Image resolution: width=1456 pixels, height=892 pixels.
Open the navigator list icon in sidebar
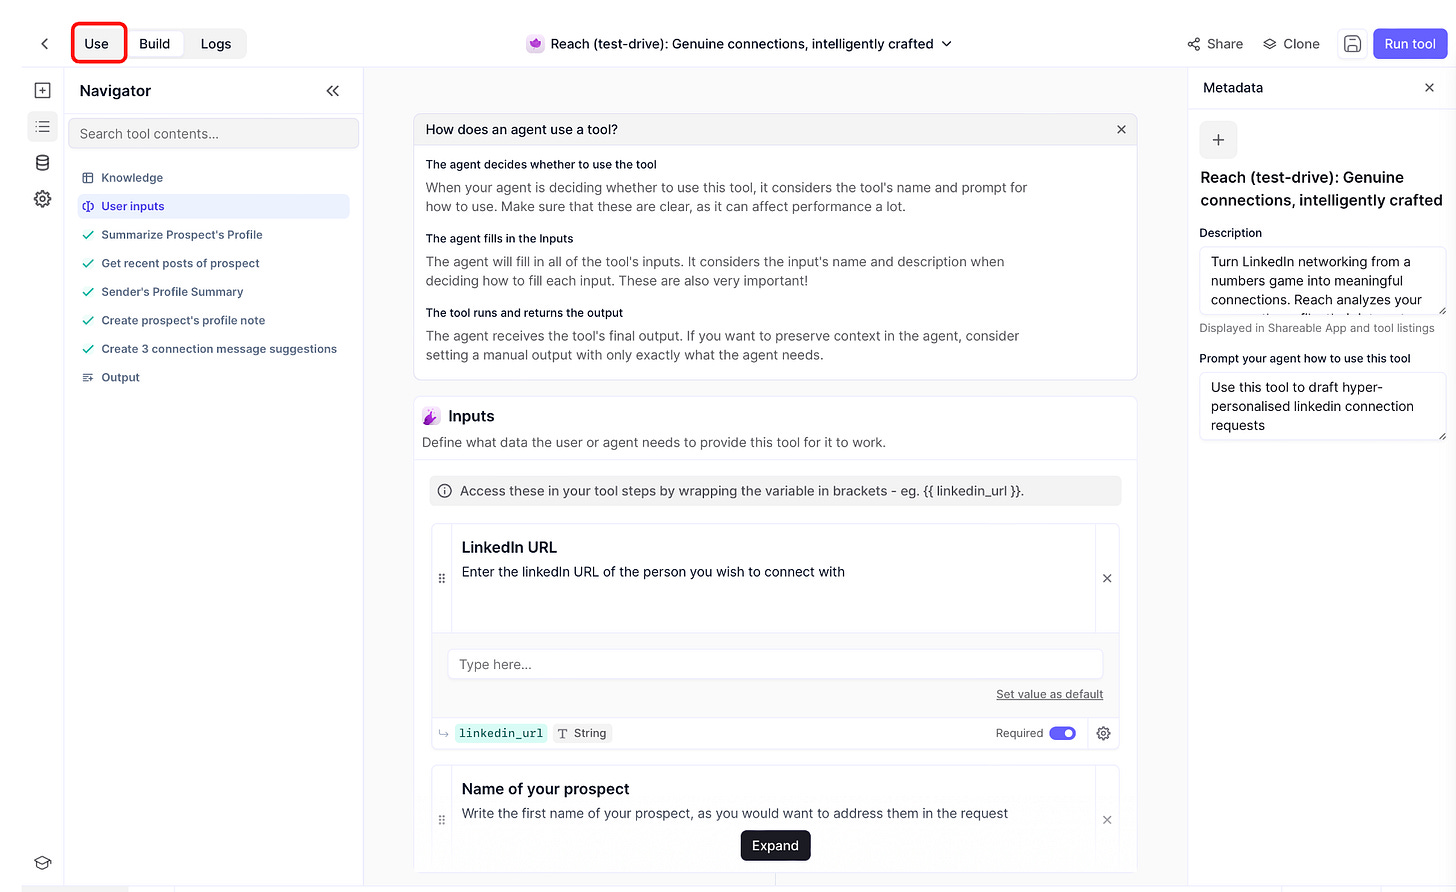click(x=42, y=127)
